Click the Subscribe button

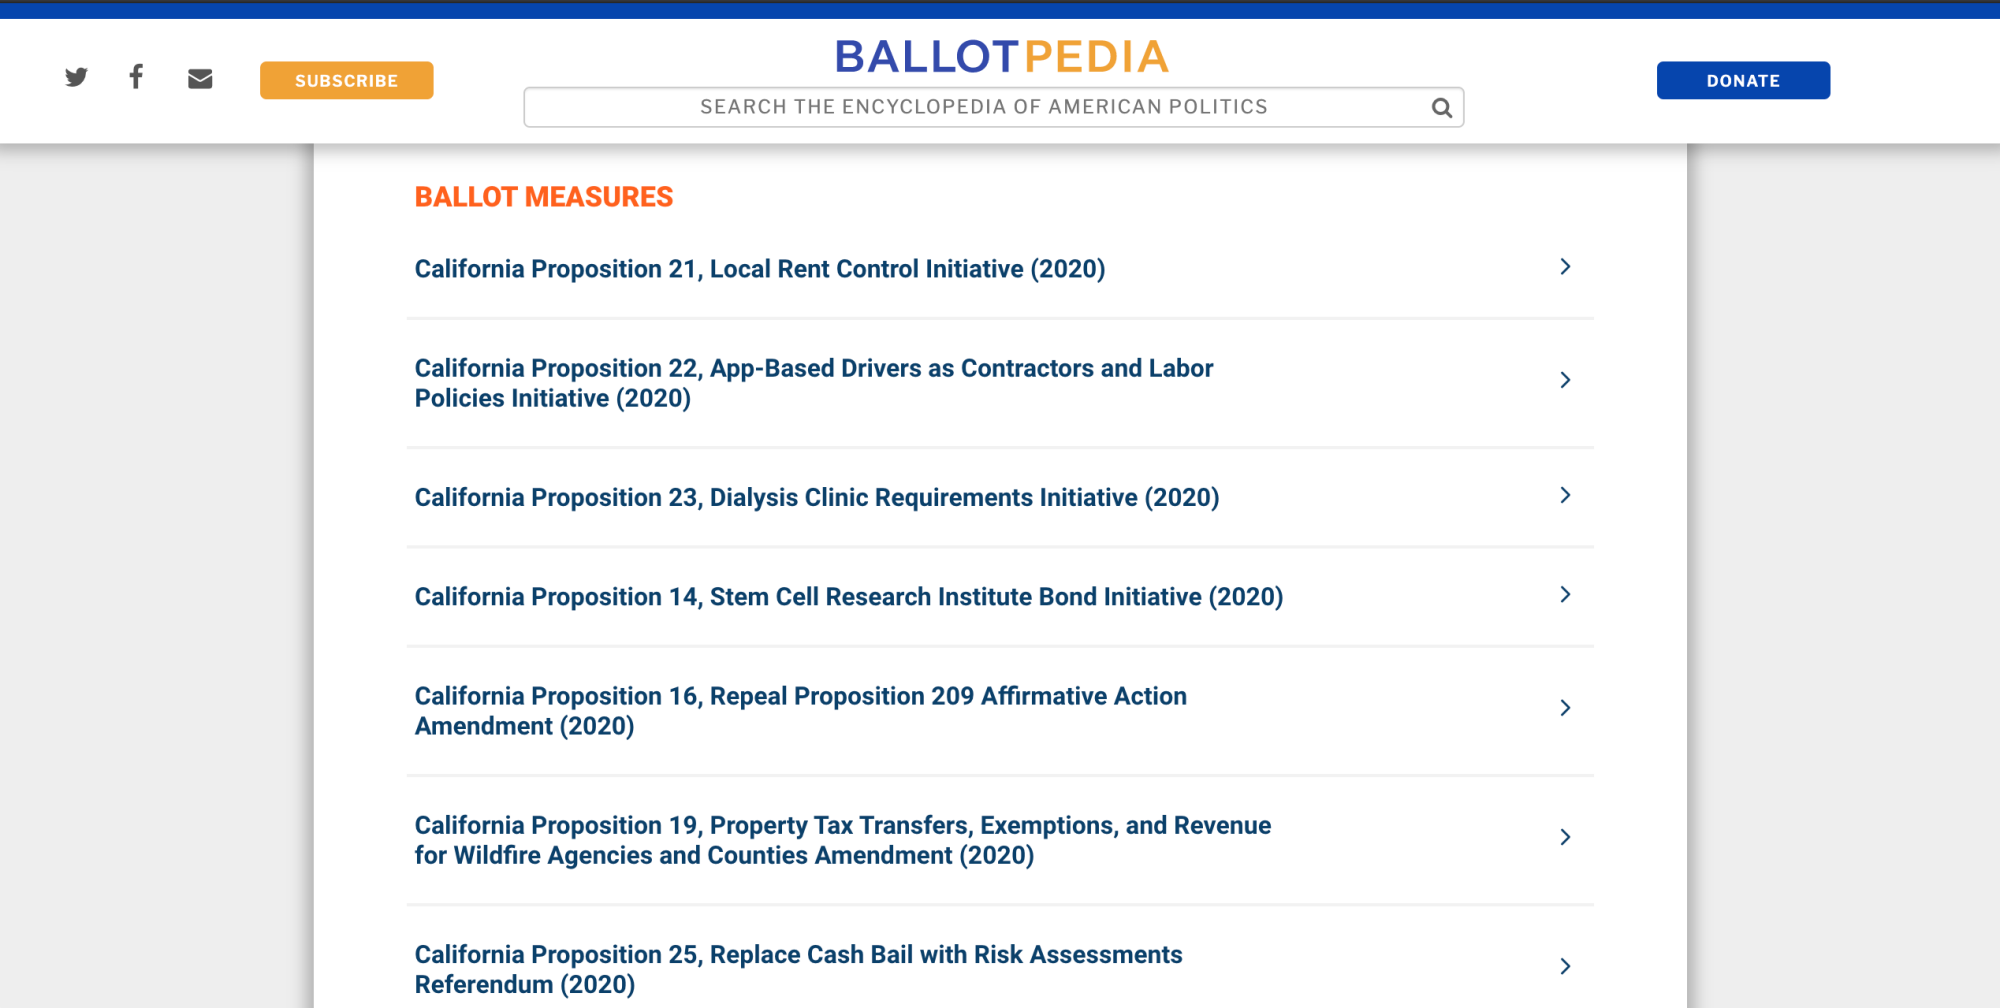(346, 80)
